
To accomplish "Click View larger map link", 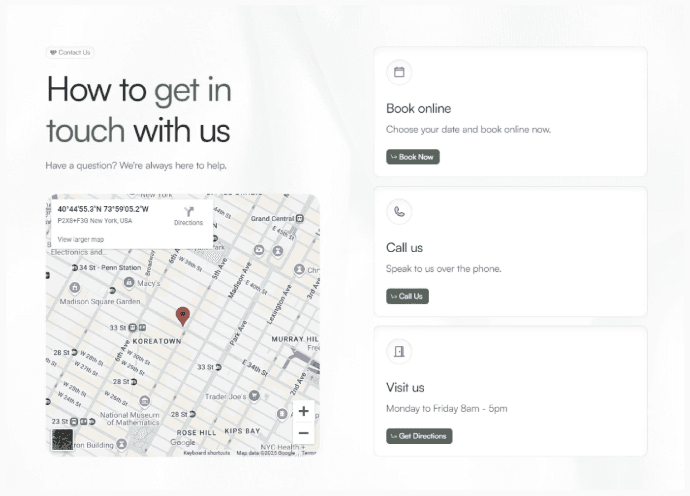I will pyautogui.click(x=81, y=239).
